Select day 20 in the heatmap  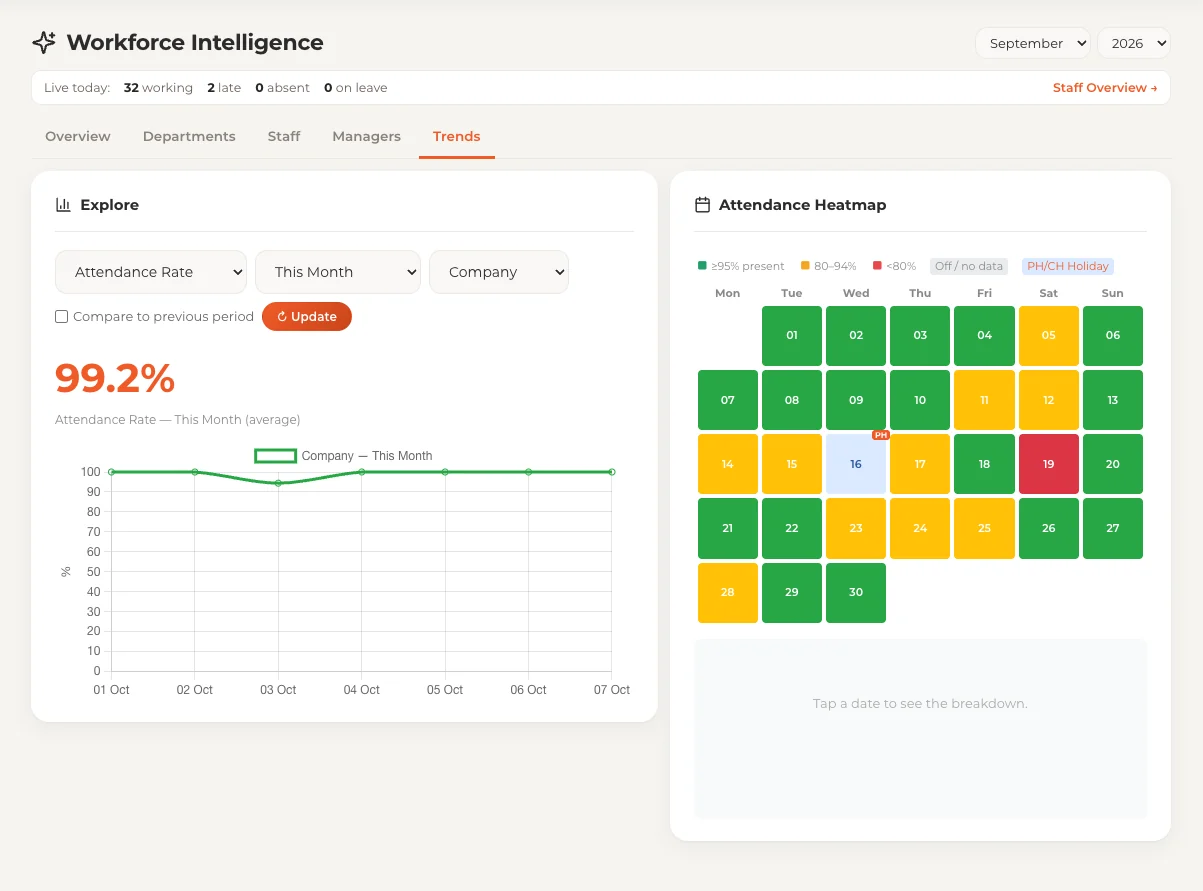click(1113, 464)
